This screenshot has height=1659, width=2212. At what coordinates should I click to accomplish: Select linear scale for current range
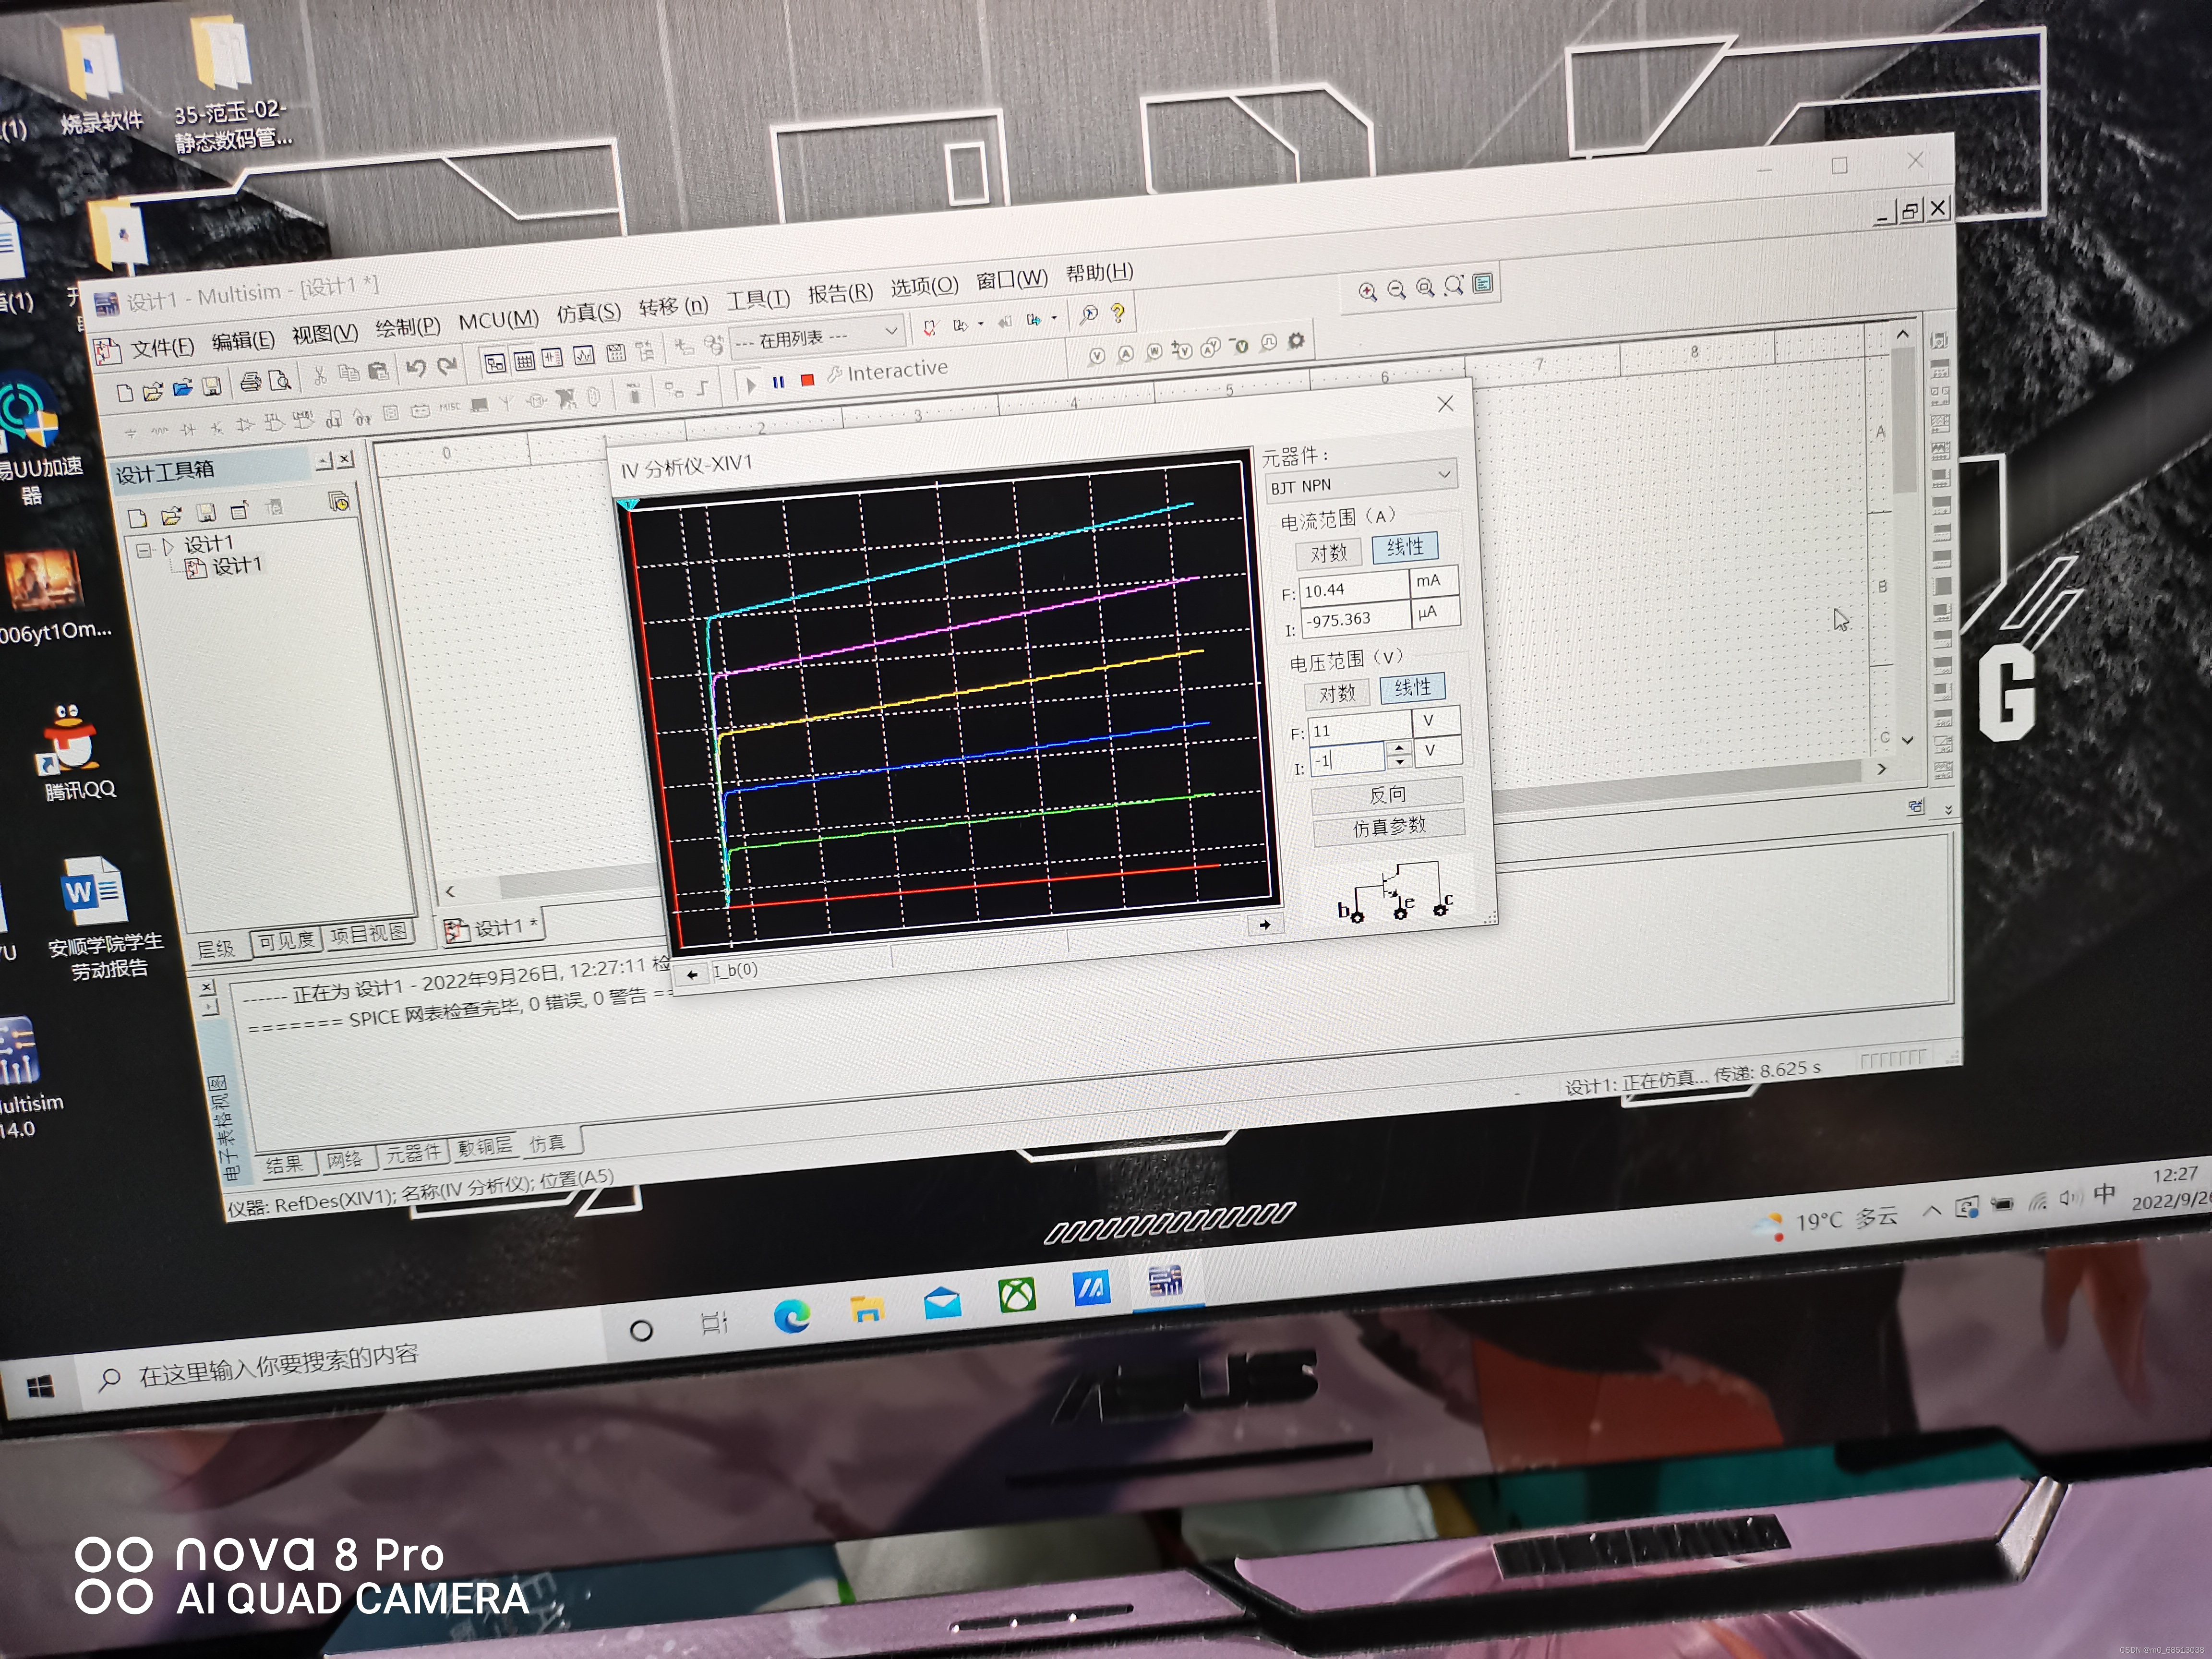(x=1405, y=547)
